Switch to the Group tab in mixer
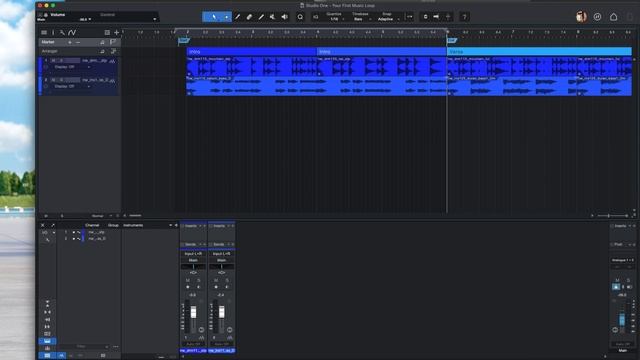The image size is (640, 360). tap(113, 225)
